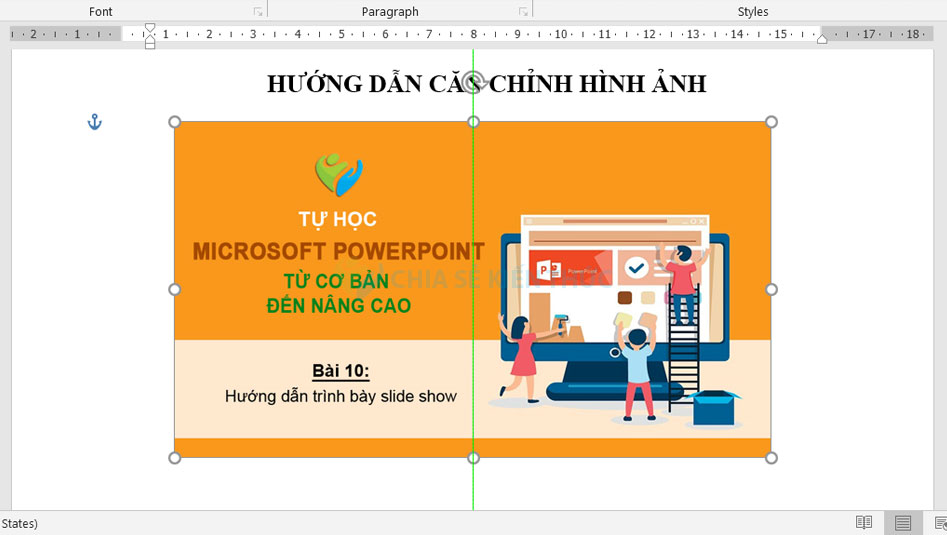Click the Font group label

[100, 11]
